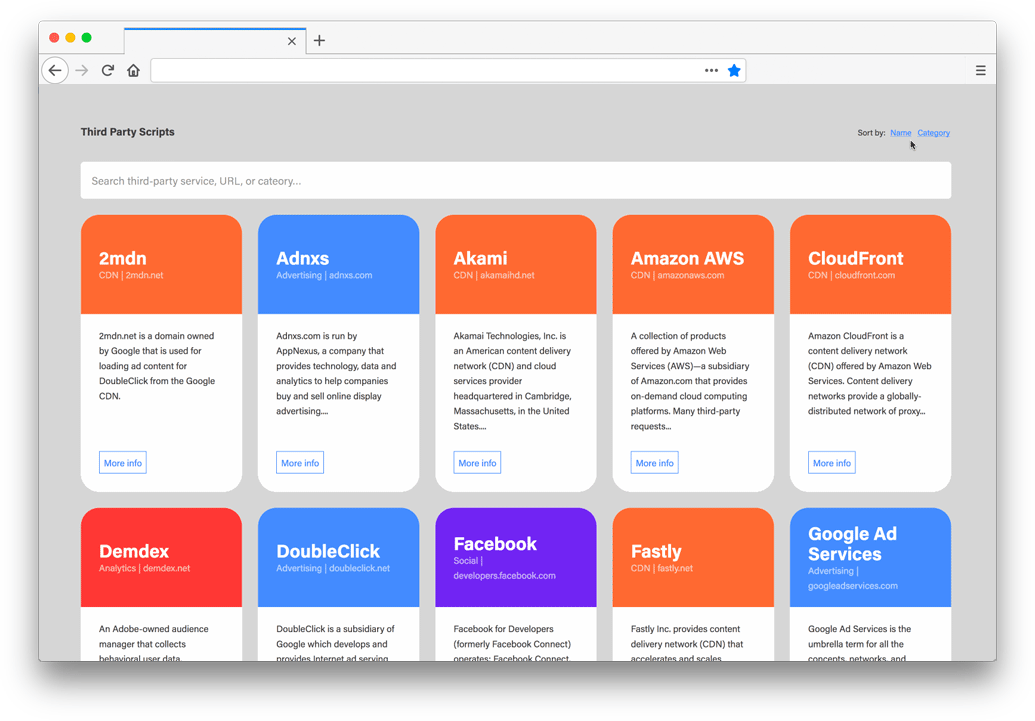Click the 2mdn.net description paragraph
This screenshot has width=1035, height=721.
tap(157, 366)
